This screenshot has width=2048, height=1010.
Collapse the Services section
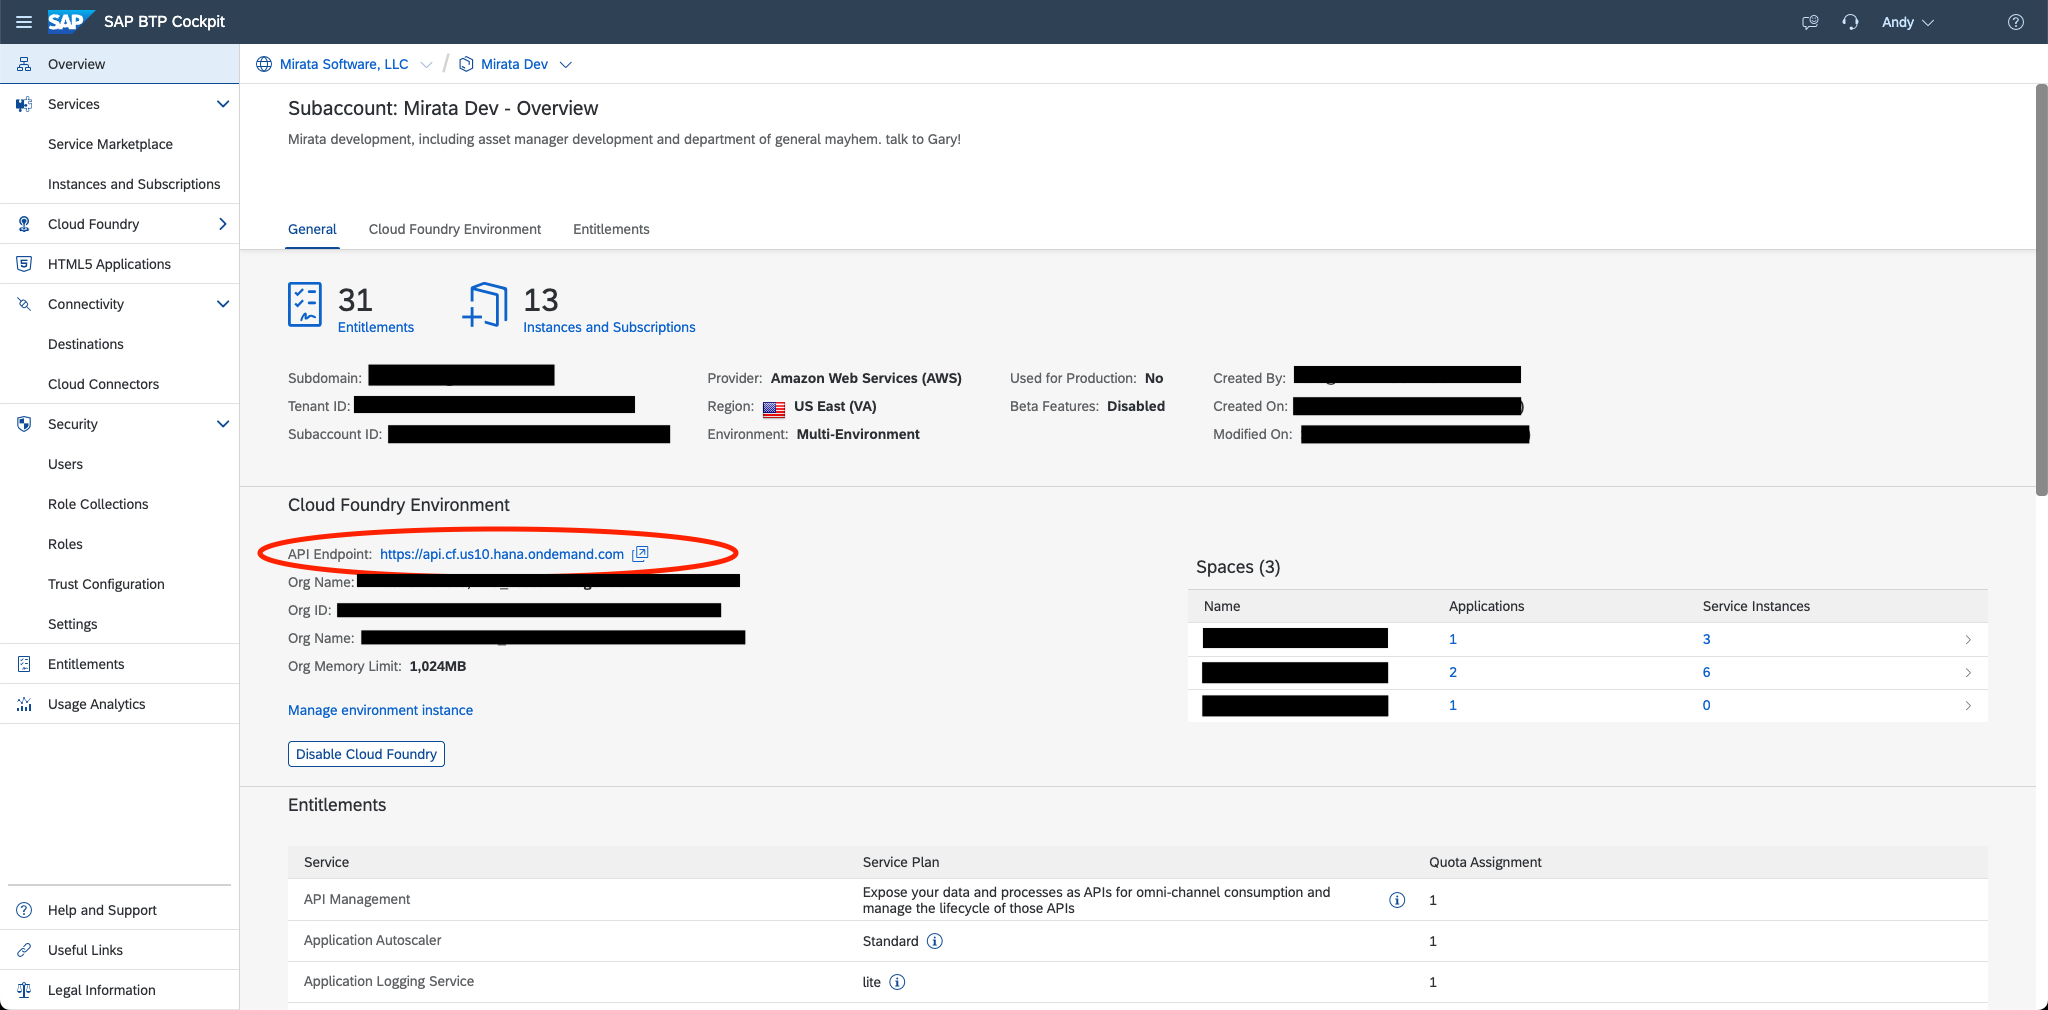click(223, 104)
